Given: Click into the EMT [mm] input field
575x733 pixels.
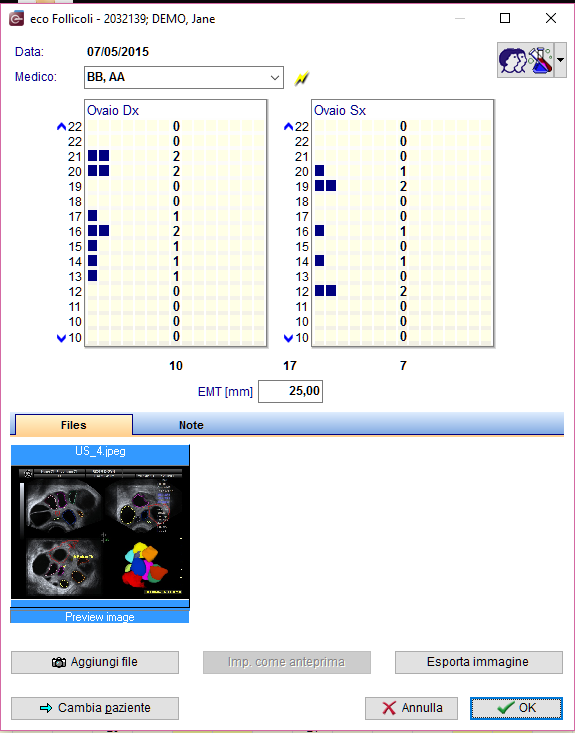Looking at the screenshot, I should [x=290, y=391].
